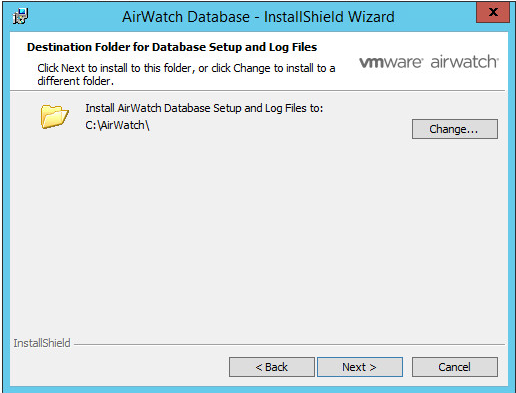Click the horizontal divider beside the InstallShield label

pyautogui.click(x=289, y=344)
